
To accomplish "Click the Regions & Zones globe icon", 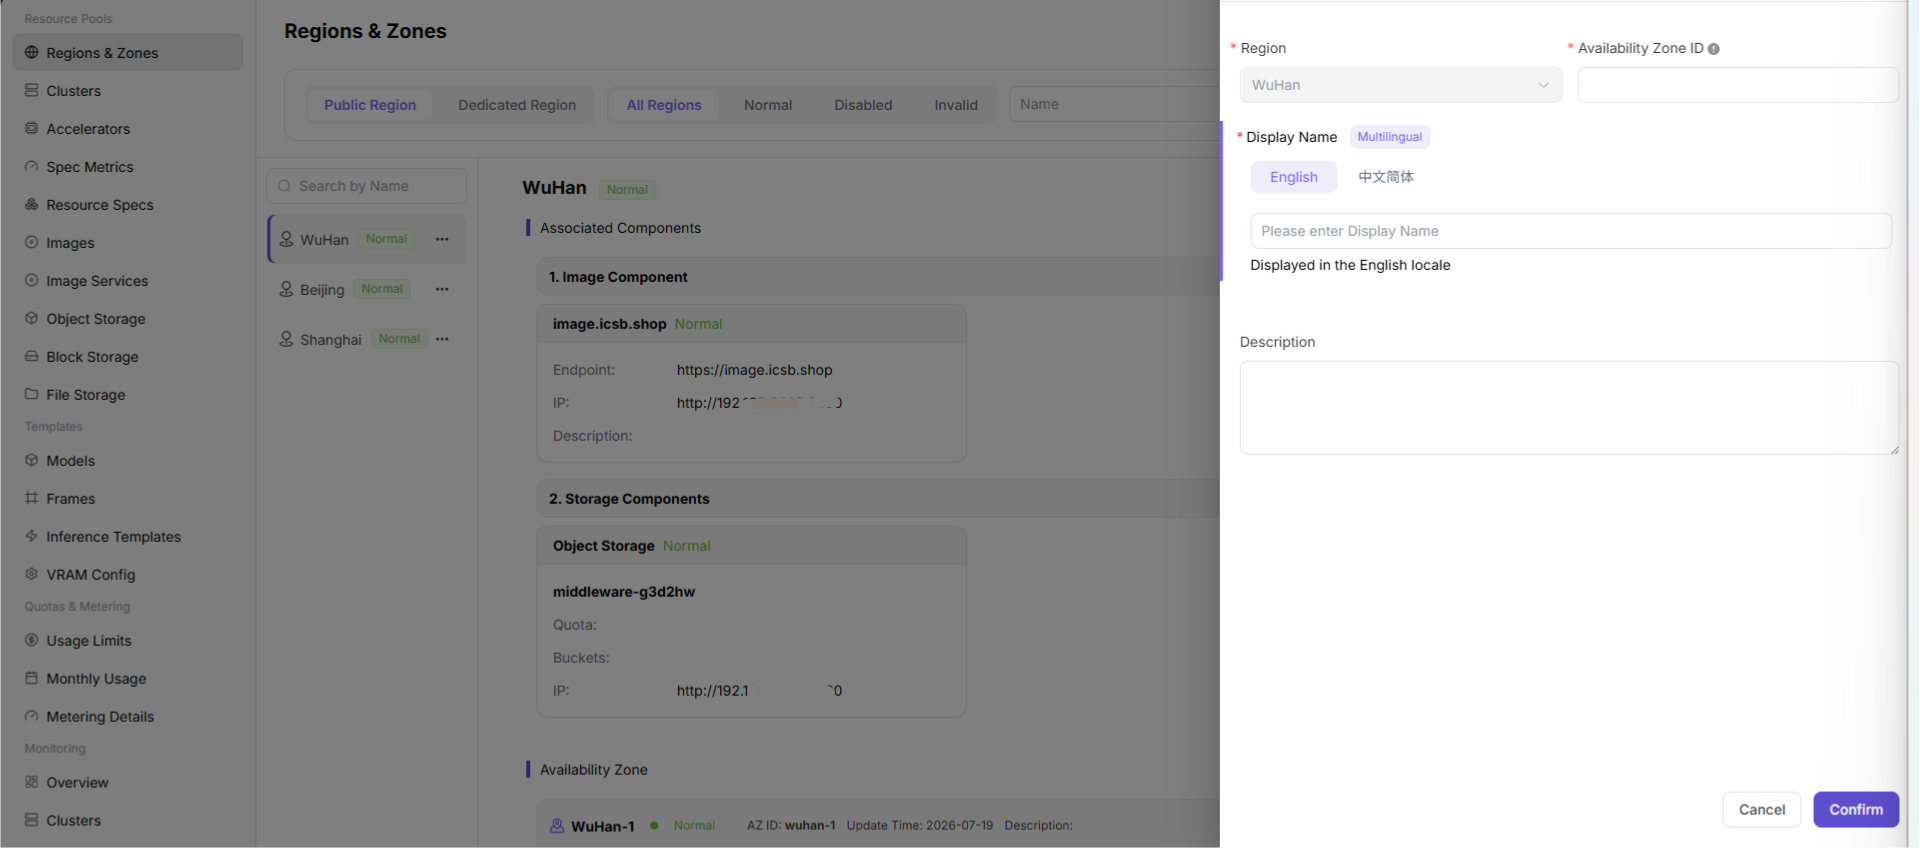I will pos(32,52).
